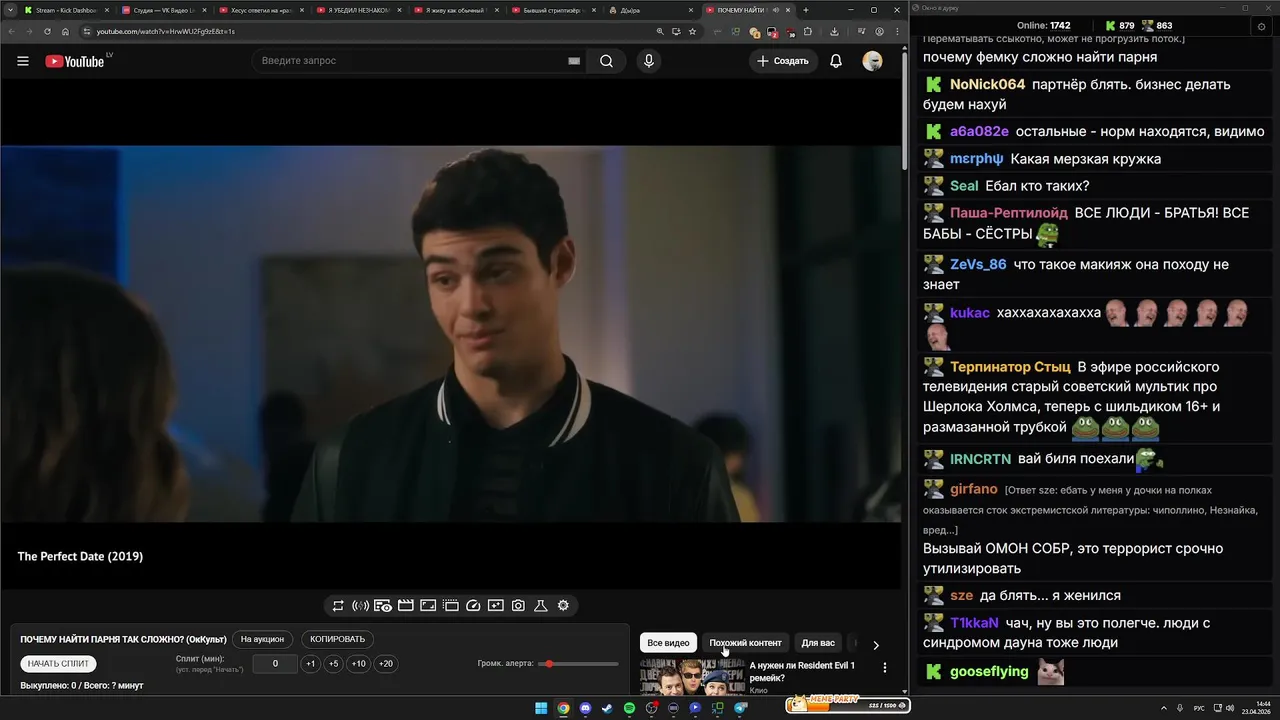Add ten minutes with +10 button
1280x720 pixels.
(x=359, y=664)
